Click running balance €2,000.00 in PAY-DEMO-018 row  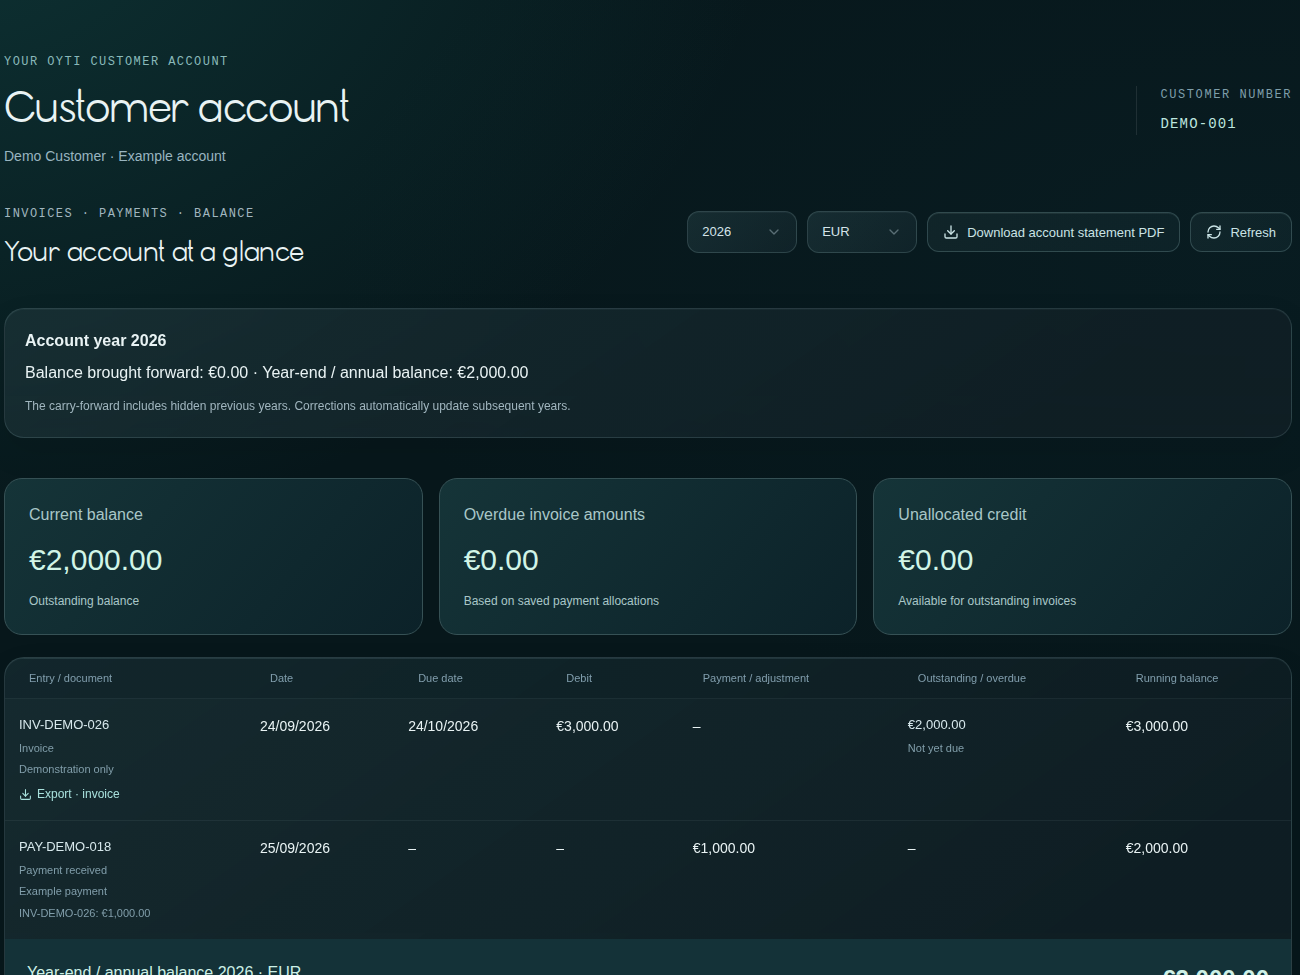pos(1157,848)
